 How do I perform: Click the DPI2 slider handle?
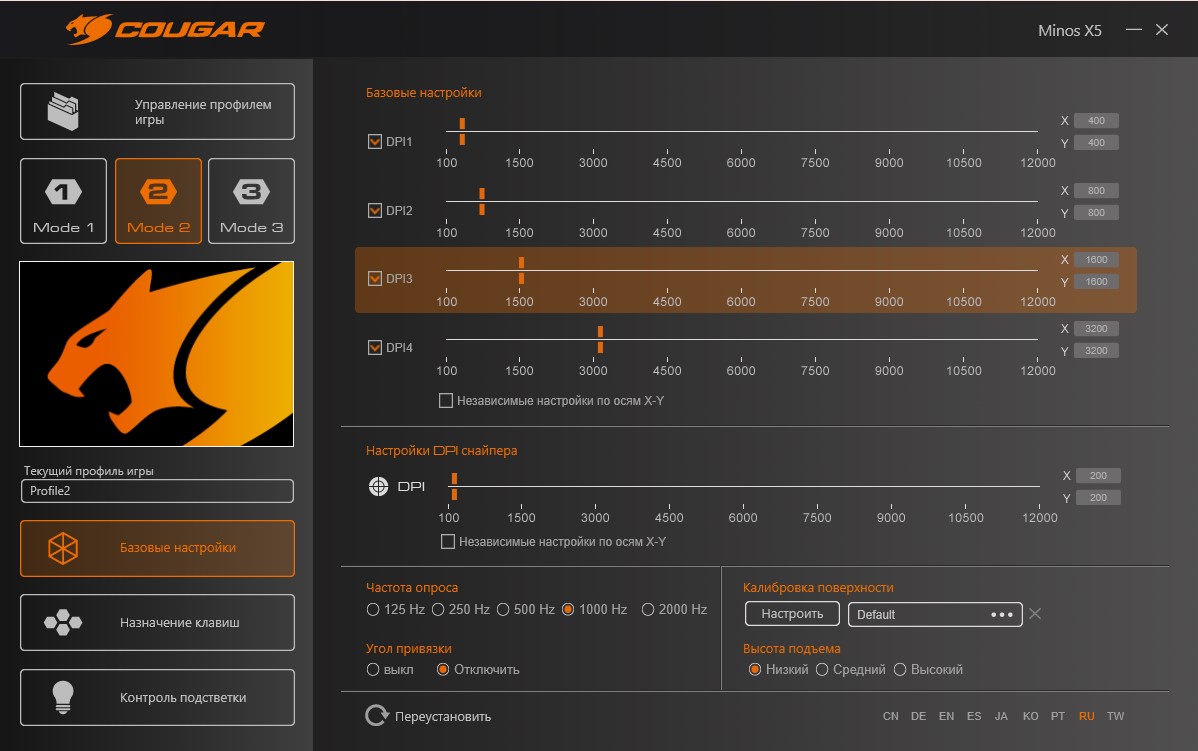pyautogui.click(x=481, y=201)
